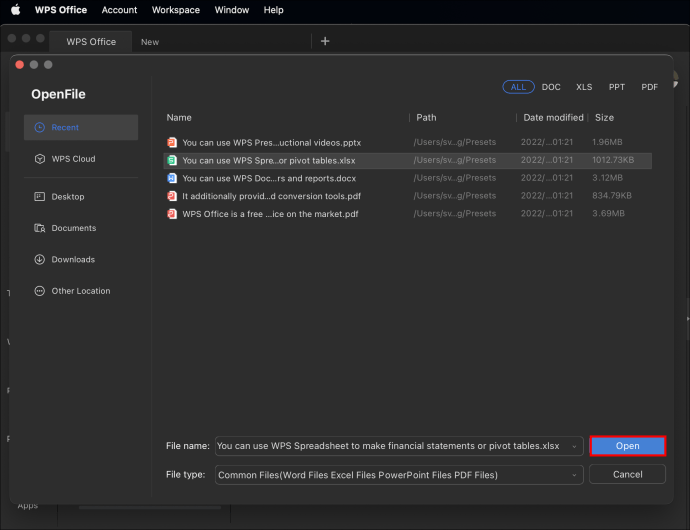
Task: Click the docx document file icon
Action: pos(172,178)
